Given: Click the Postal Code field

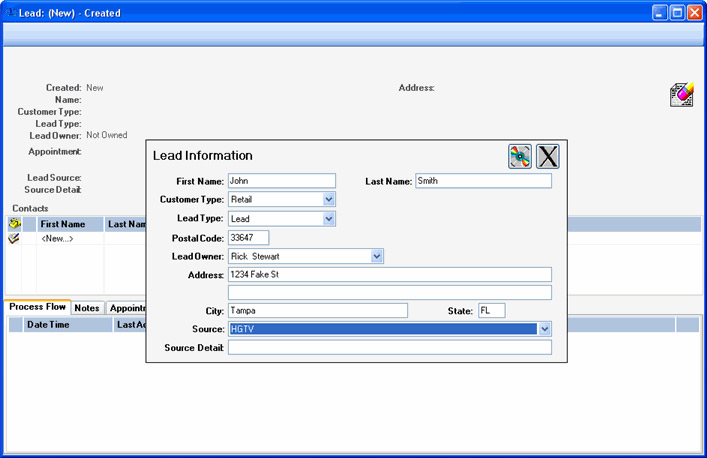Looking at the screenshot, I should click(248, 238).
